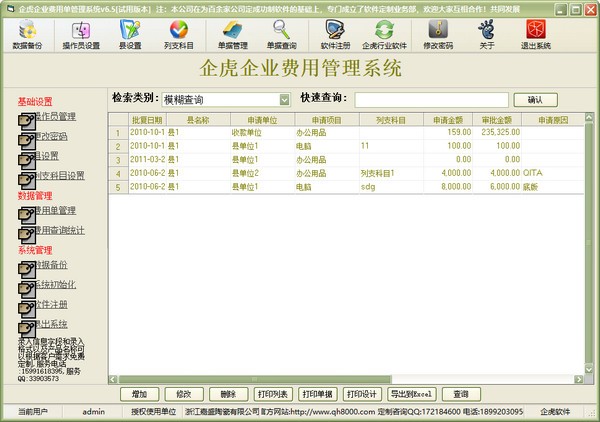Click the 快速查询 input field

pos(431,100)
